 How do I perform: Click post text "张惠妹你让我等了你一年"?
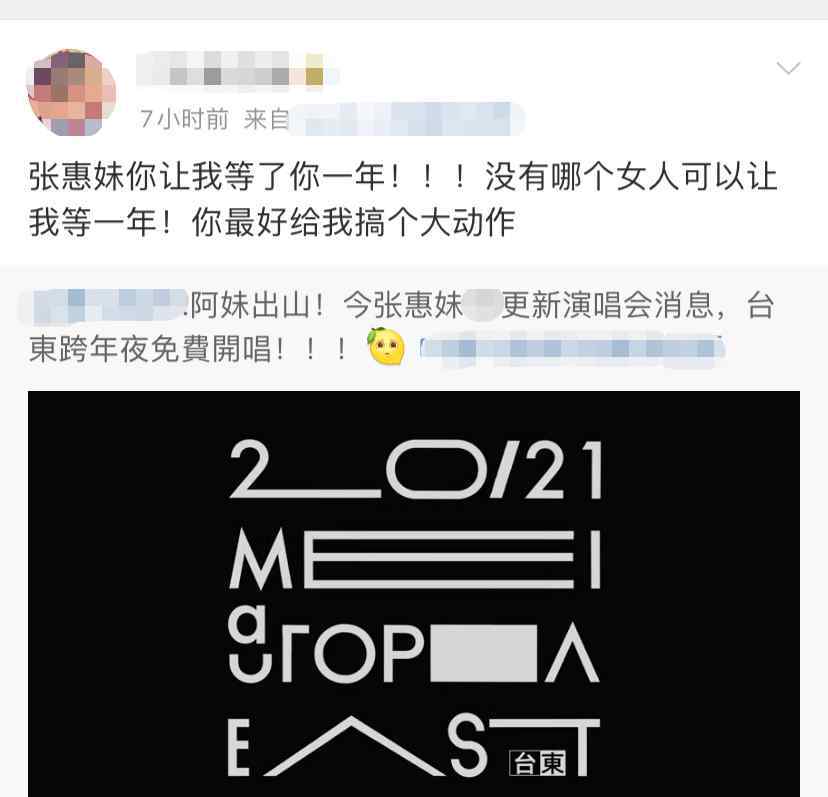(x=206, y=176)
